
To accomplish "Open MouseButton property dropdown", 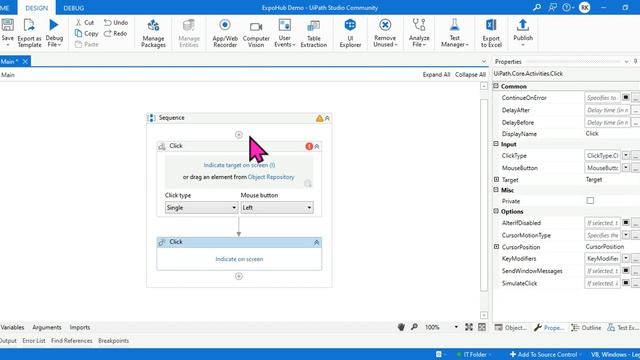I will pyautogui.click(x=626, y=168).
